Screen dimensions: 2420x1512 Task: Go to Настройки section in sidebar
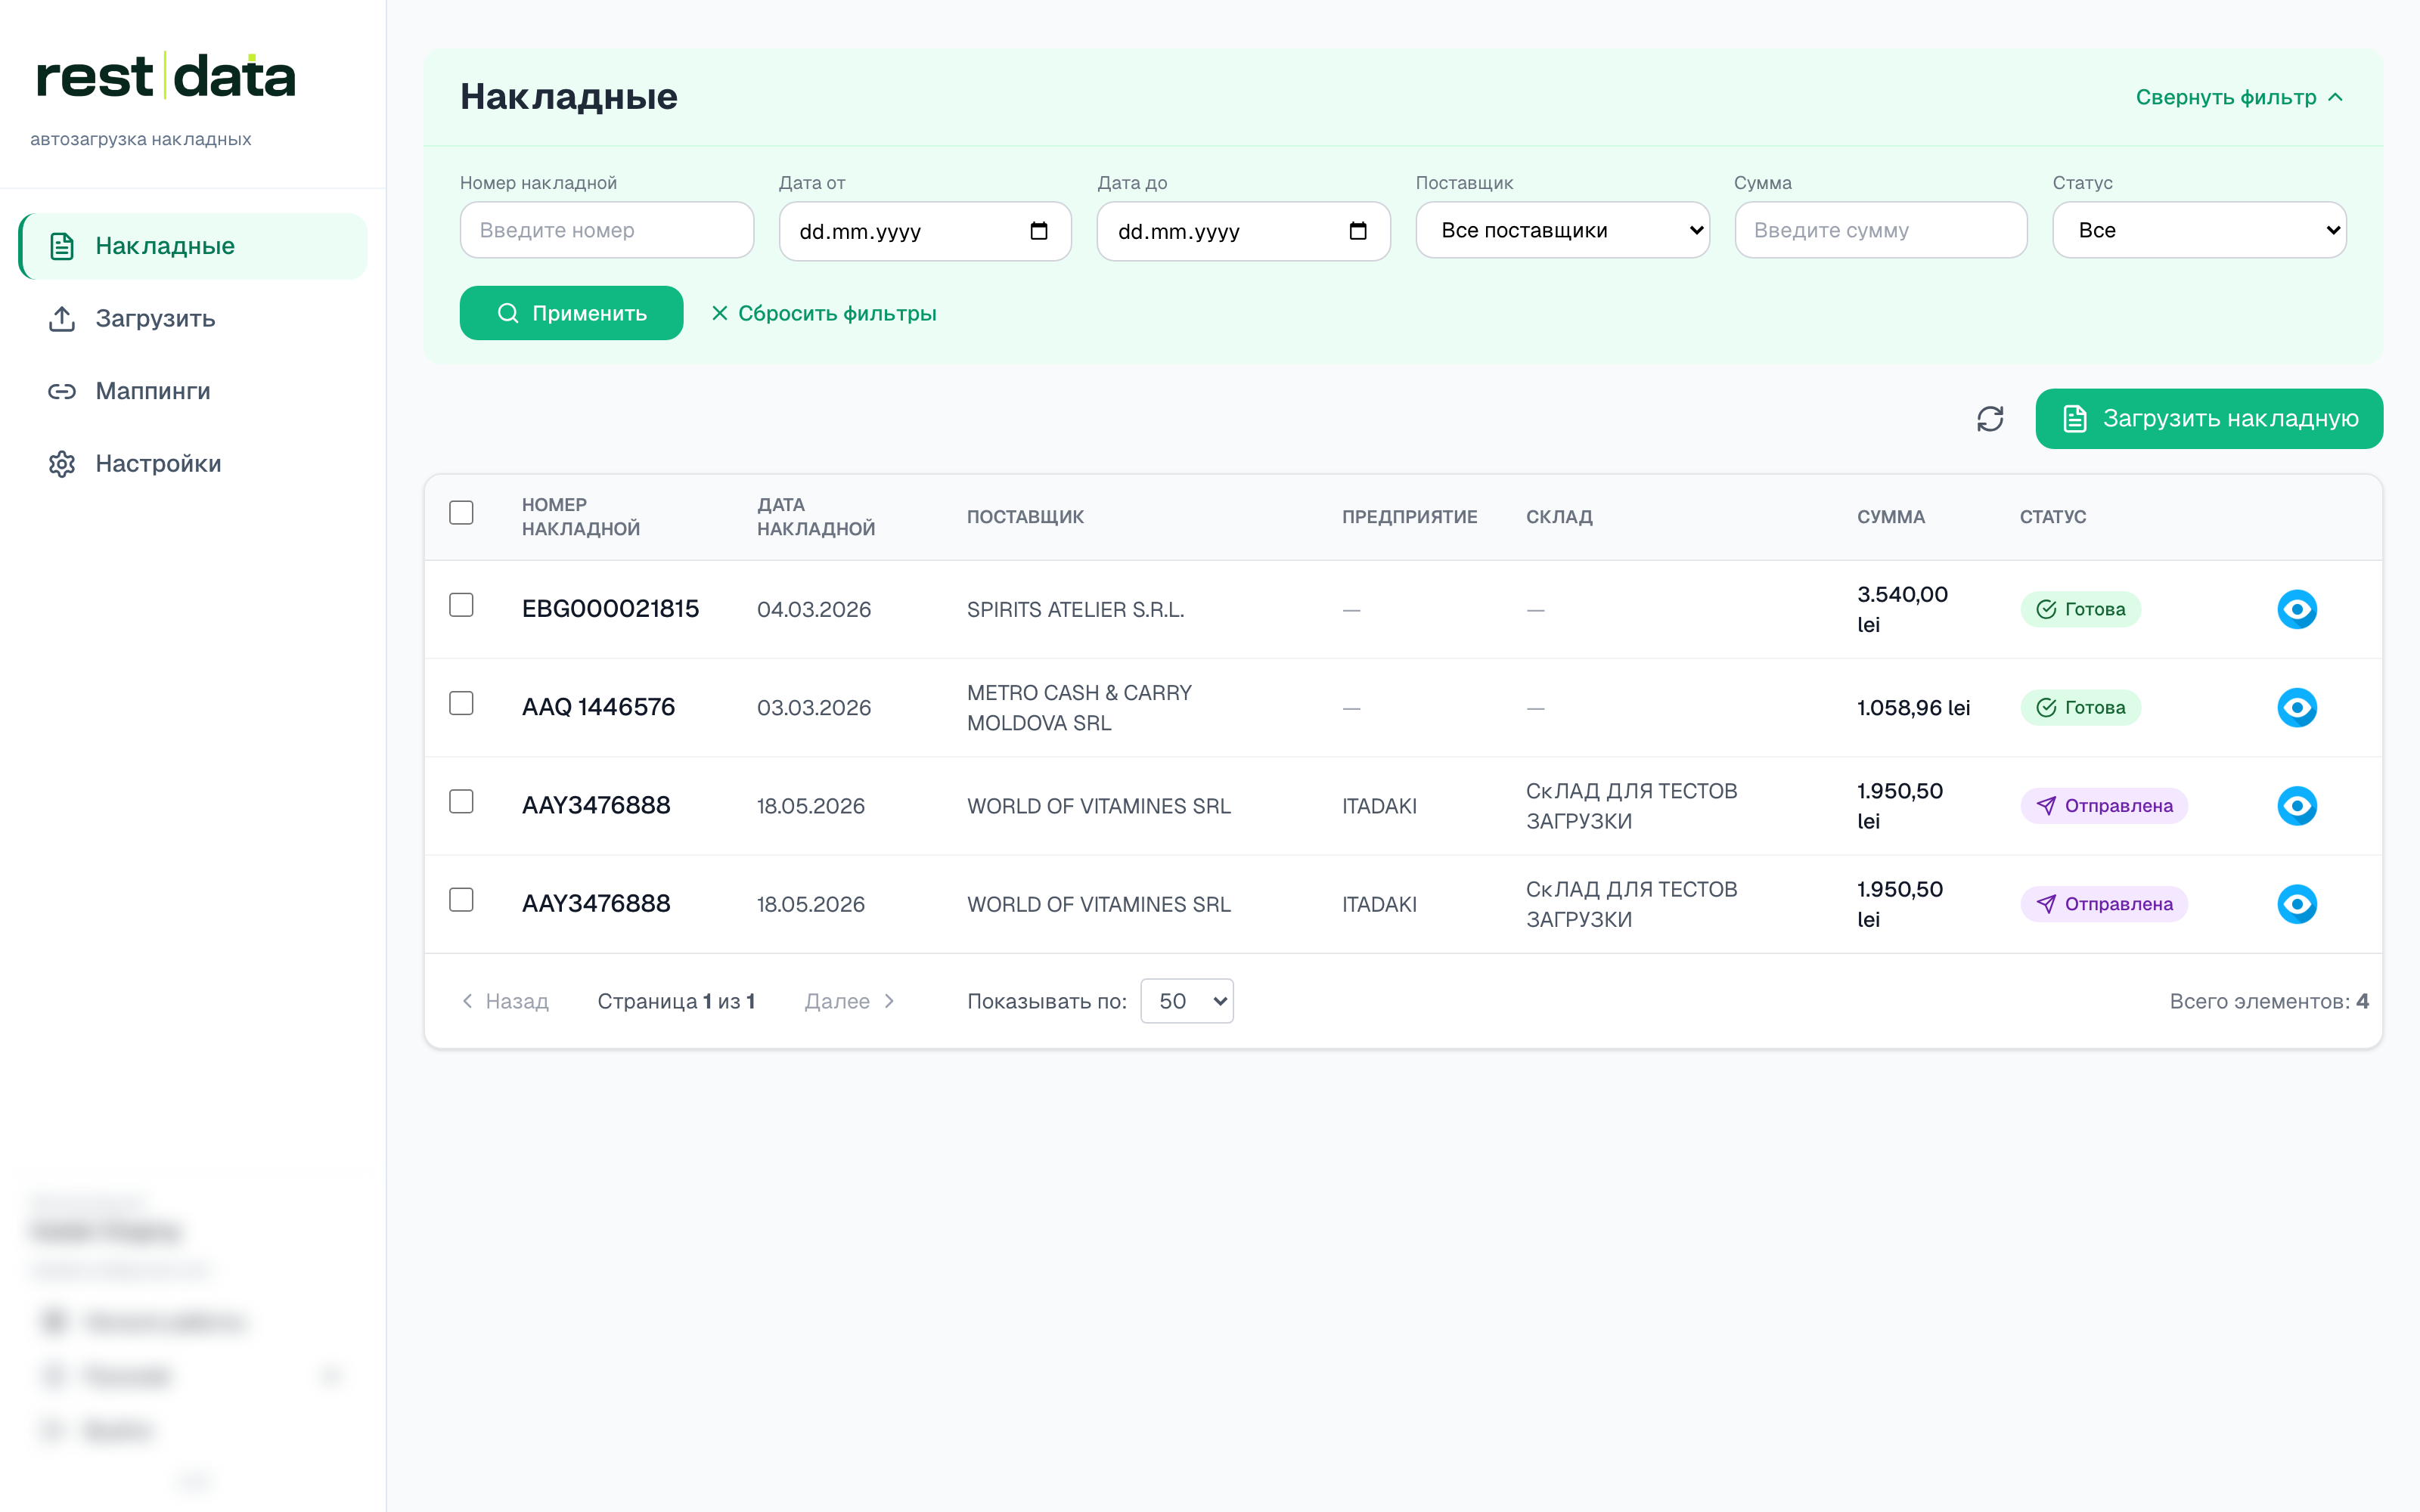(x=193, y=464)
